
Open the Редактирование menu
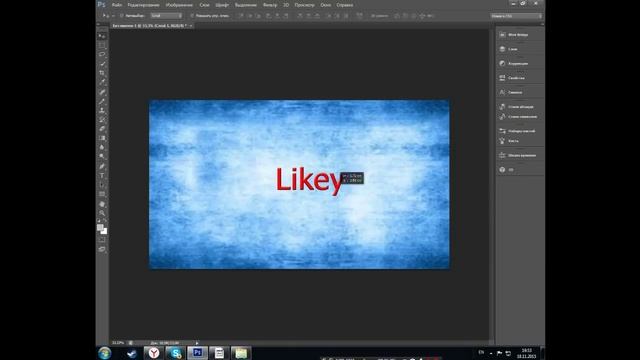143,5
